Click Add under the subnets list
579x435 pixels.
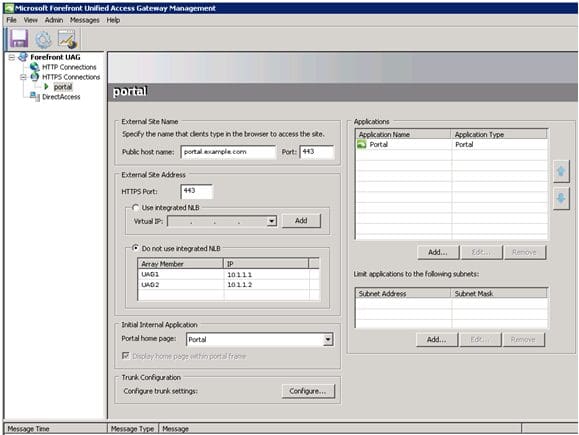pyautogui.click(x=437, y=339)
